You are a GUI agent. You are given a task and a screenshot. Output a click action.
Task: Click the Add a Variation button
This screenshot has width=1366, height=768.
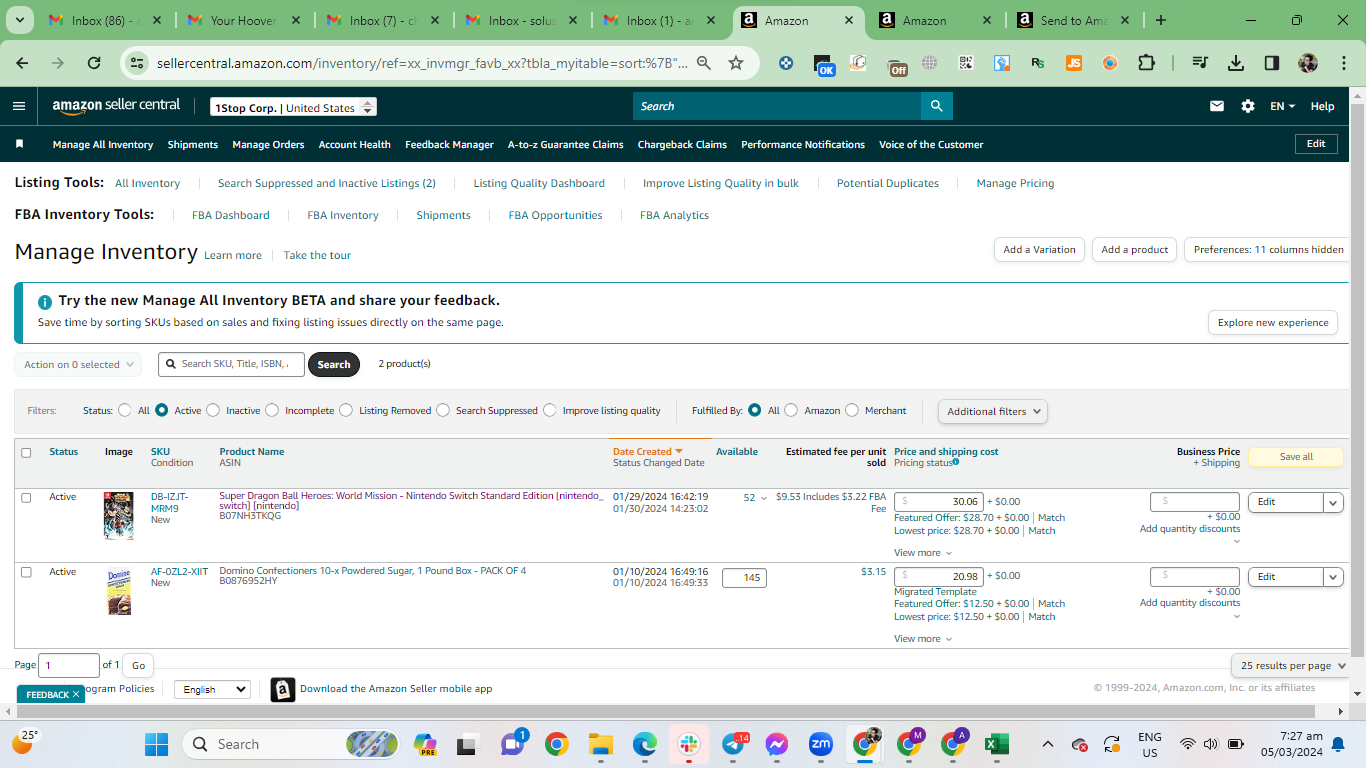click(1040, 250)
